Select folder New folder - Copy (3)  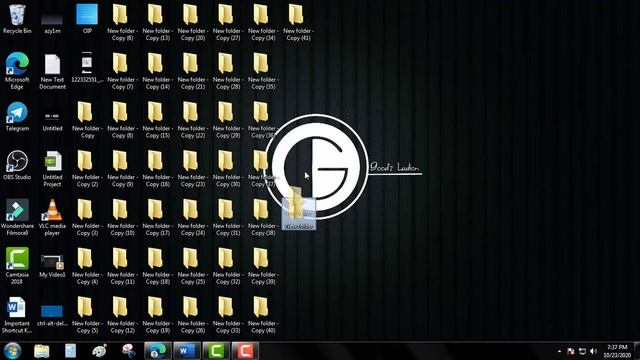(87, 217)
